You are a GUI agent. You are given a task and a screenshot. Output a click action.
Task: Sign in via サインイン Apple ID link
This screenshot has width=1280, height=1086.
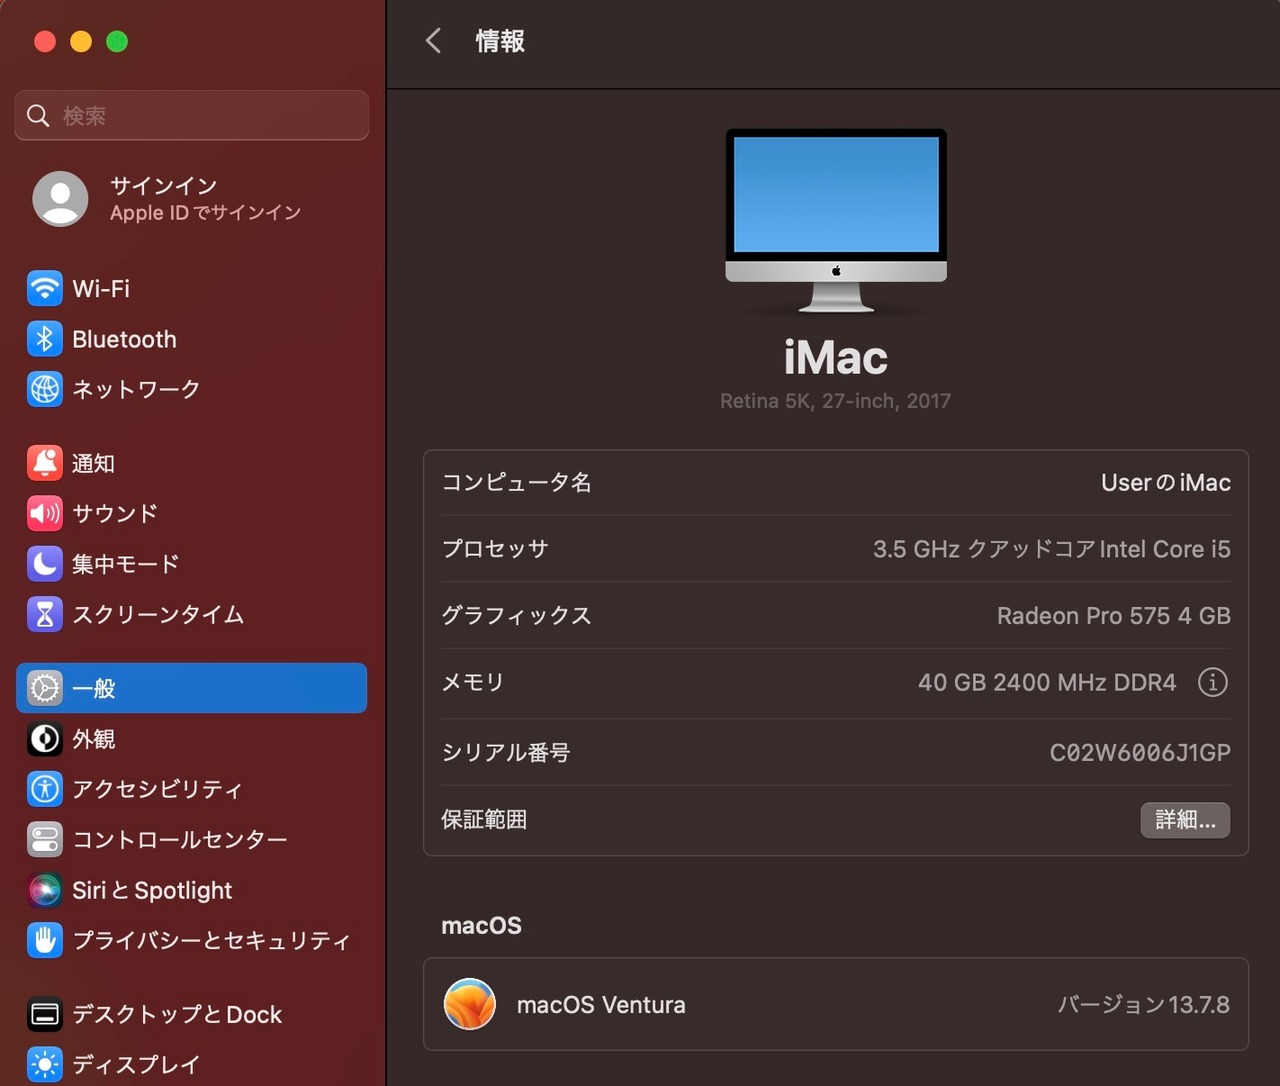pyautogui.click(x=205, y=199)
